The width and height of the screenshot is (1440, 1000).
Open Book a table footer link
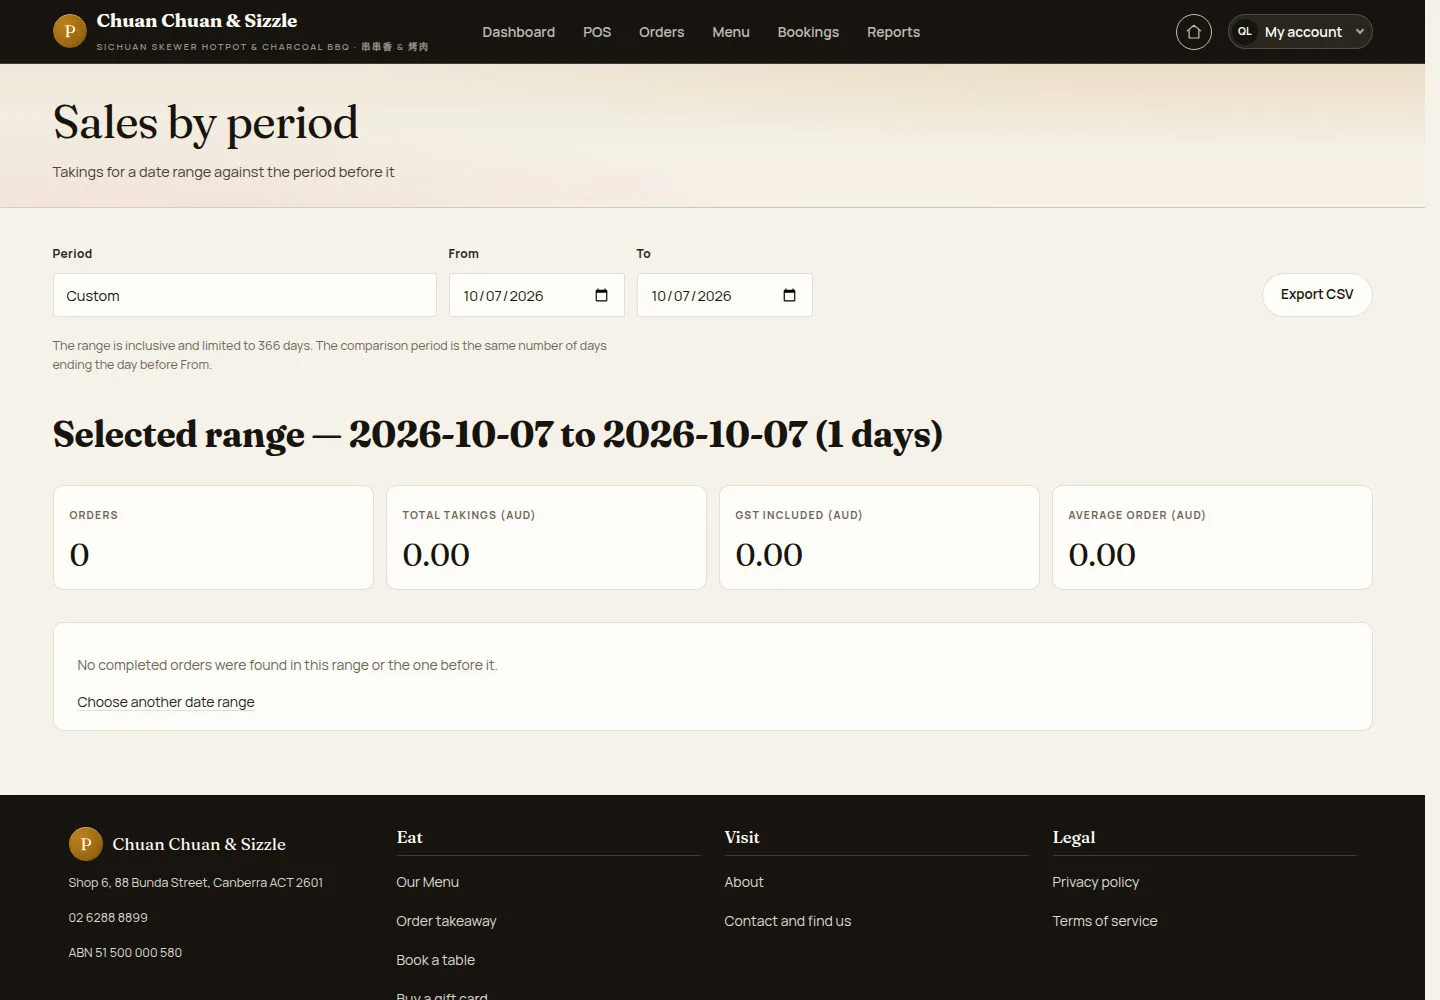435,960
